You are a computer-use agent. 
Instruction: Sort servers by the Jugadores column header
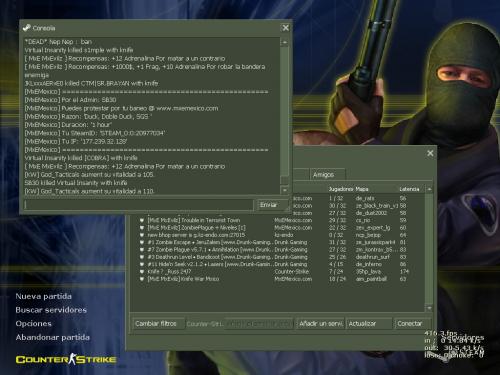(x=341, y=189)
